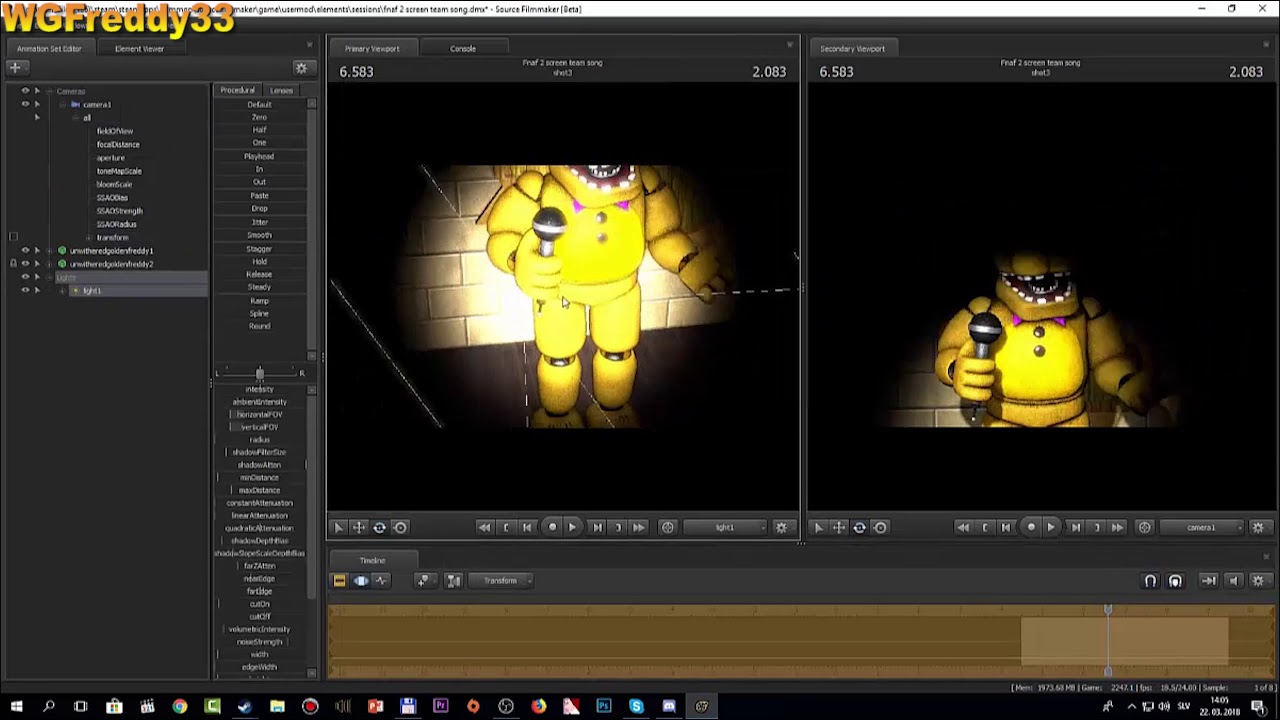This screenshot has width=1280, height=720.
Task: Collapse the camera1 tree node
Action: pyautogui.click(x=62, y=104)
